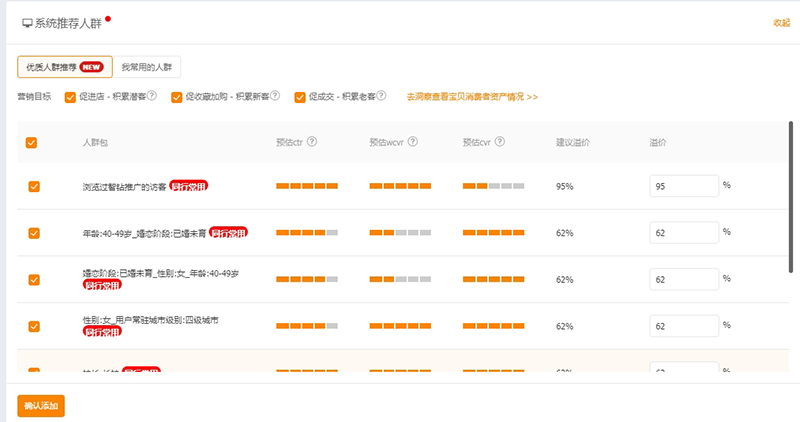The height and width of the screenshot is (422, 800).
Task: Toggle the select-all checkbox in table header
Action: (32, 143)
